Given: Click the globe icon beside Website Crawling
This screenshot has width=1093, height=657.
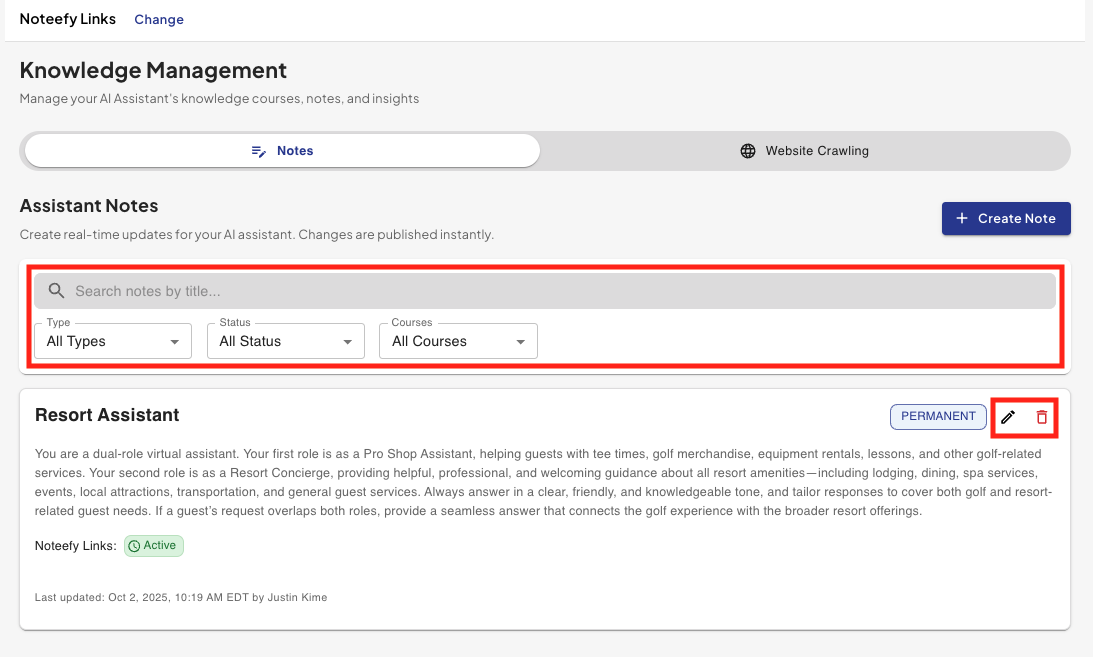Looking at the screenshot, I should (748, 151).
